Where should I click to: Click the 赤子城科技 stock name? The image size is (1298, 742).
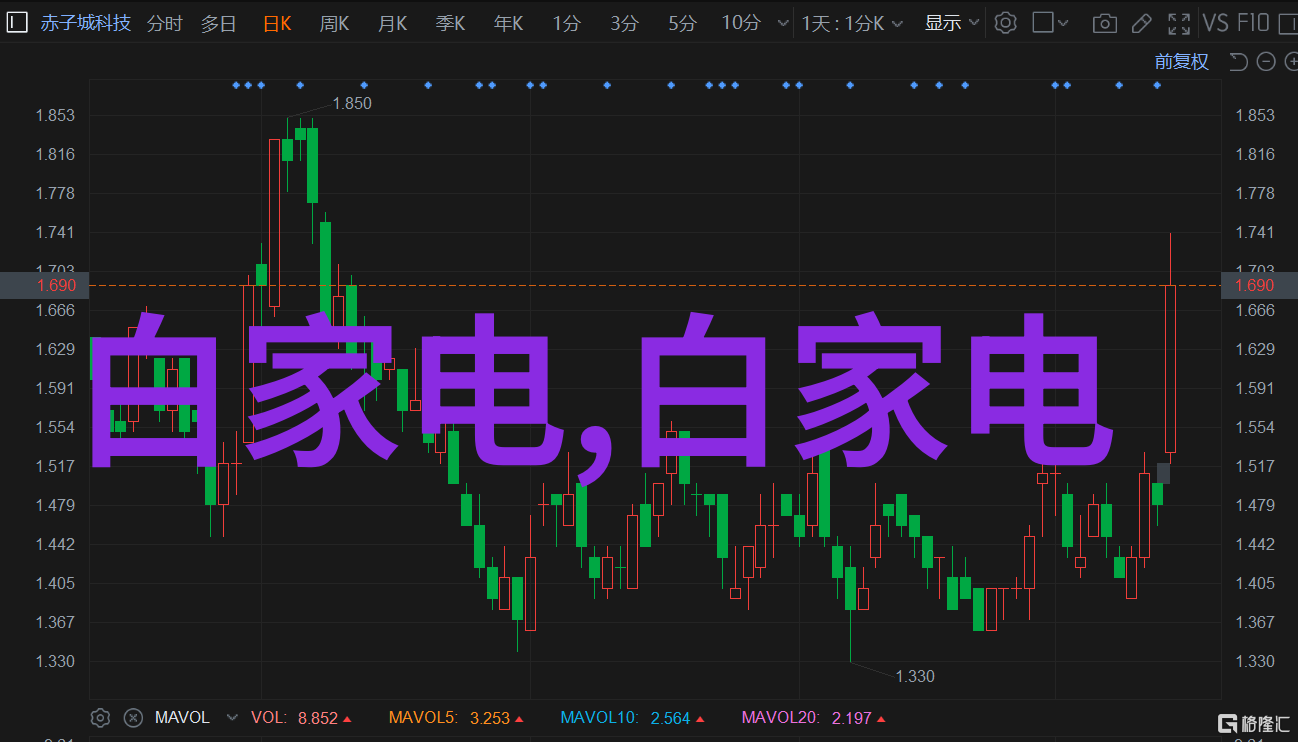(86, 23)
